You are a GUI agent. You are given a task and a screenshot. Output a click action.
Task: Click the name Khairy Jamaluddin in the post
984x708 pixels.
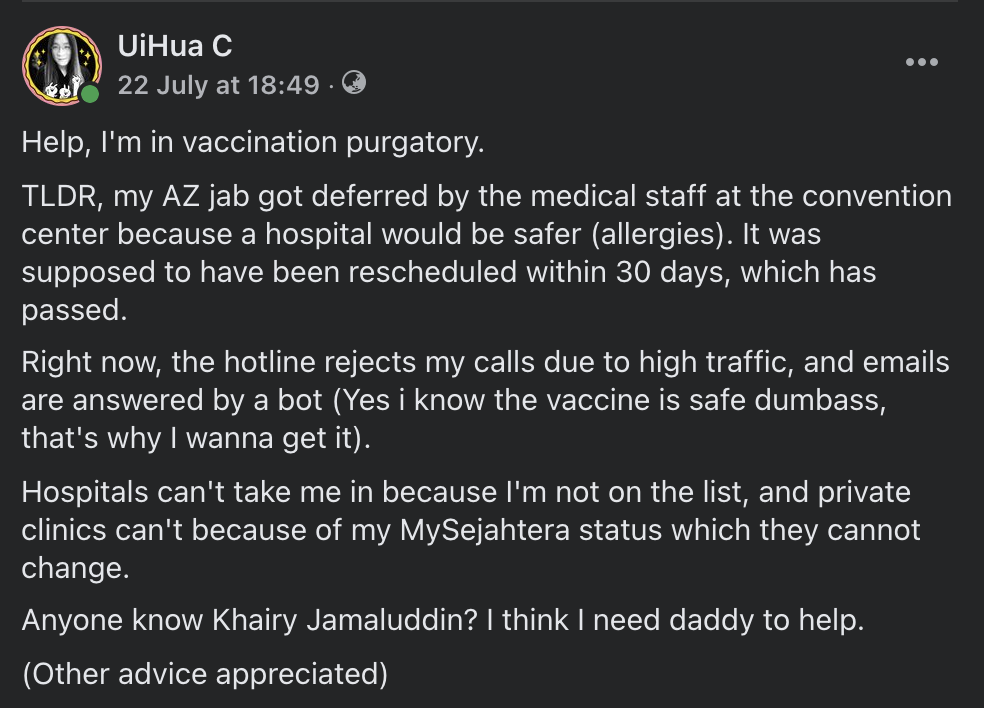point(345,620)
